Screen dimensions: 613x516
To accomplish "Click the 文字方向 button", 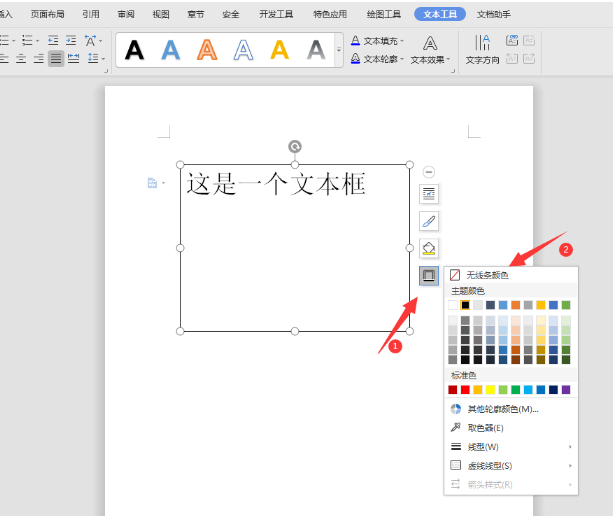I will (x=482, y=50).
